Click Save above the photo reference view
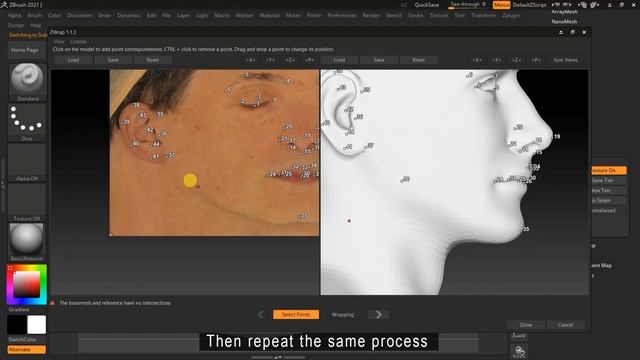Viewport: 640px width, 360px height. (x=113, y=60)
